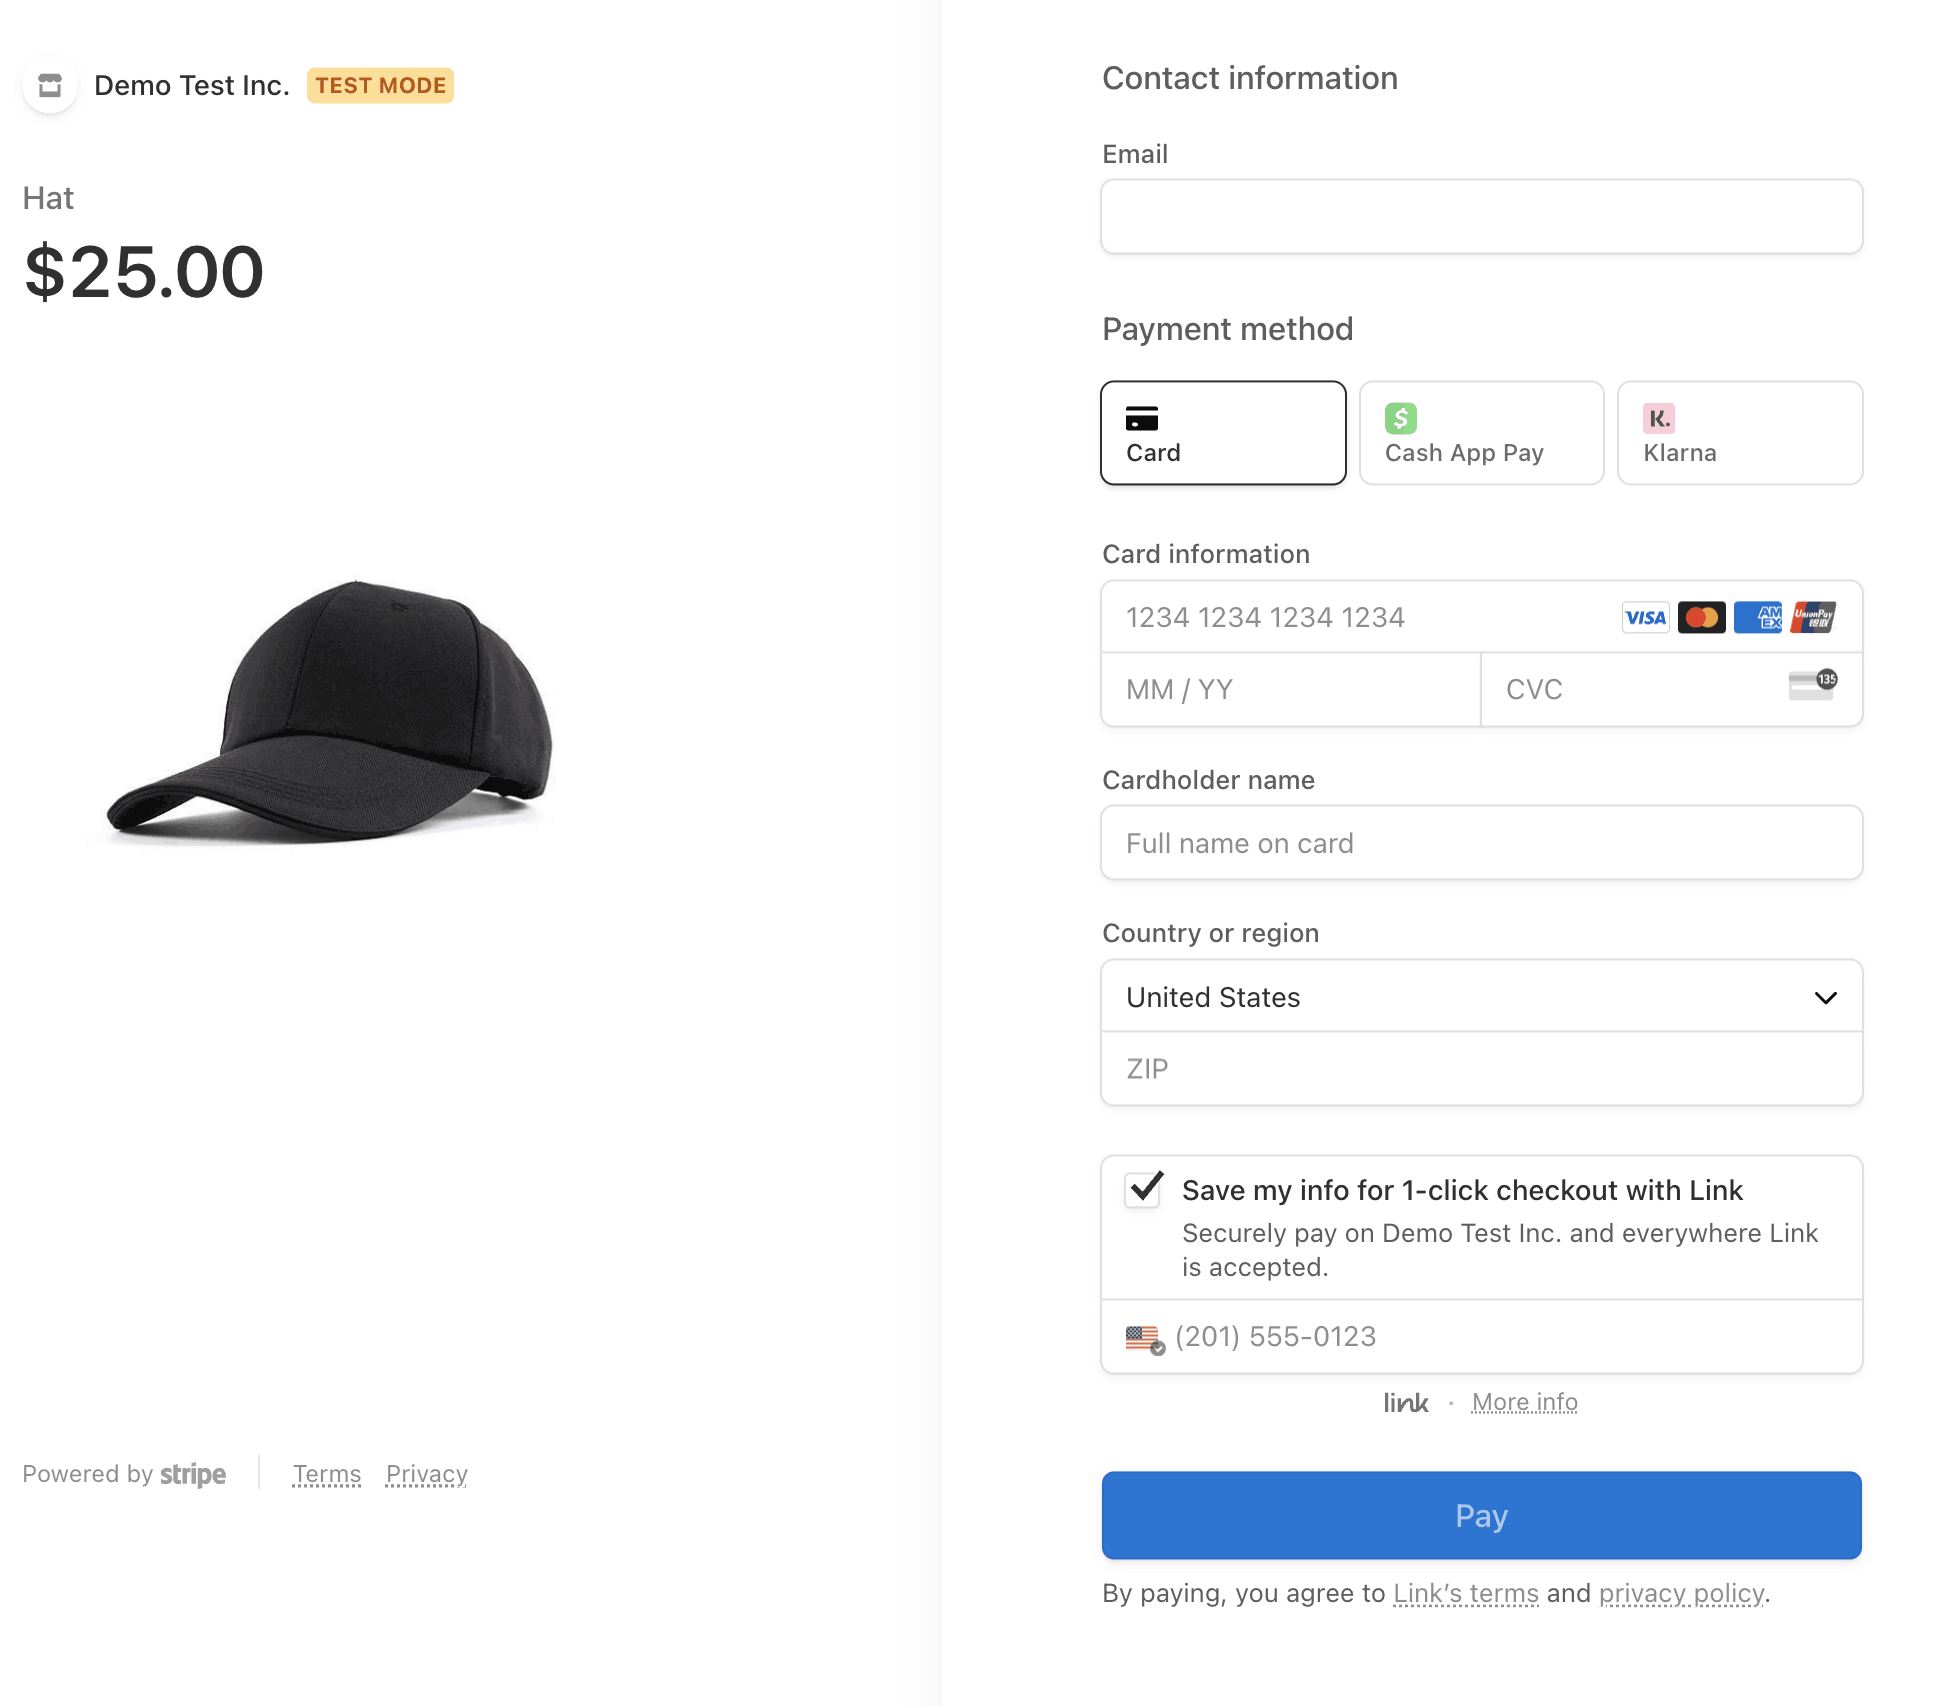Click the Mastercard icon in card field
This screenshot has height=1706, width=1938.
pyautogui.click(x=1701, y=617)
